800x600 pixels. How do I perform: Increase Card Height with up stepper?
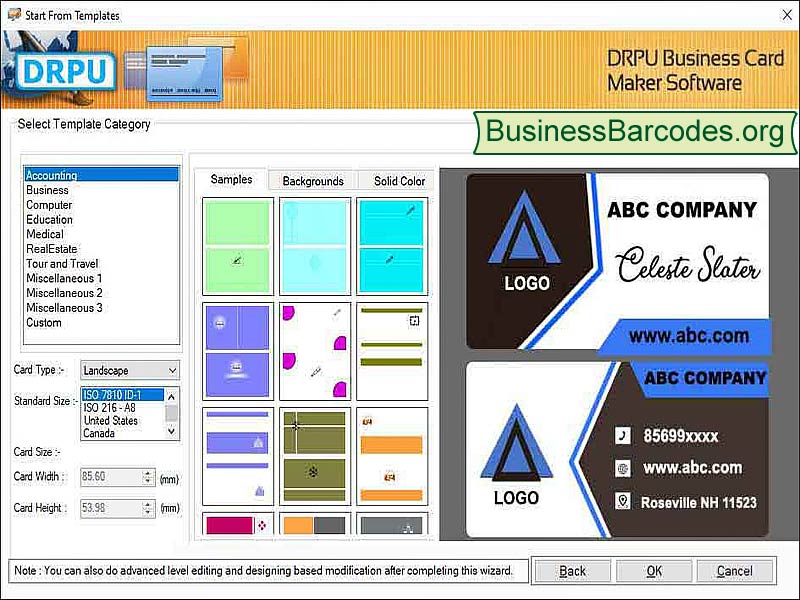148,505
